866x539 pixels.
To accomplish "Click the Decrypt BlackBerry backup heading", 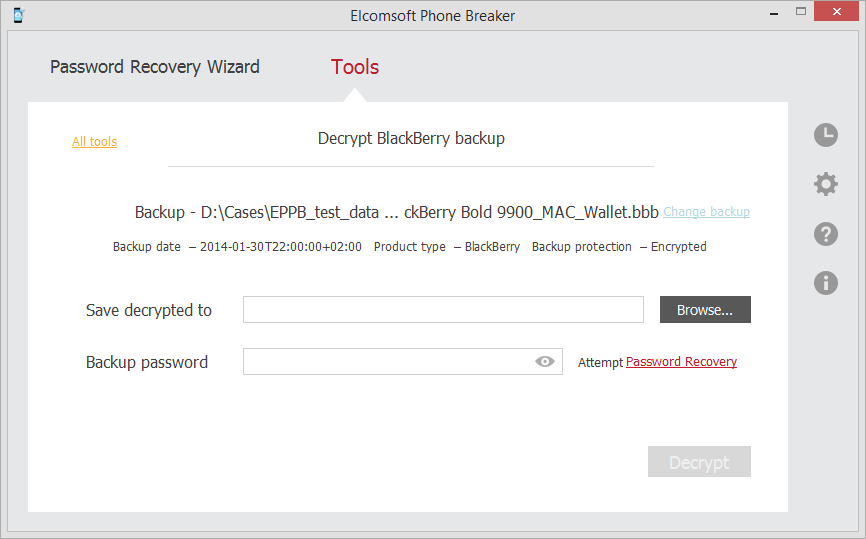I will (x=411, y=139).
